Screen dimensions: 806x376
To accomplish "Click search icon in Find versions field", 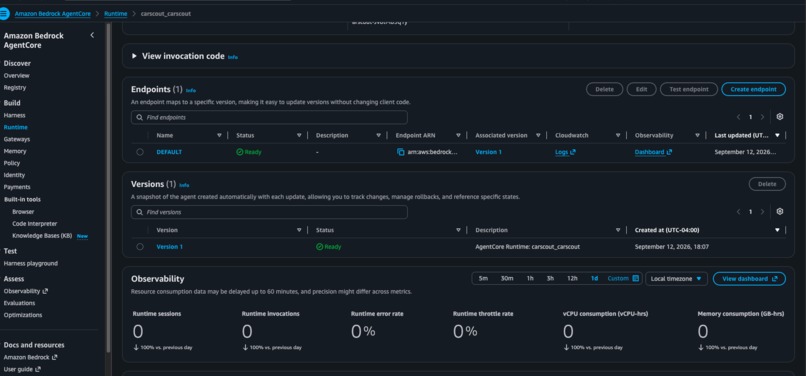I will 140,212.
